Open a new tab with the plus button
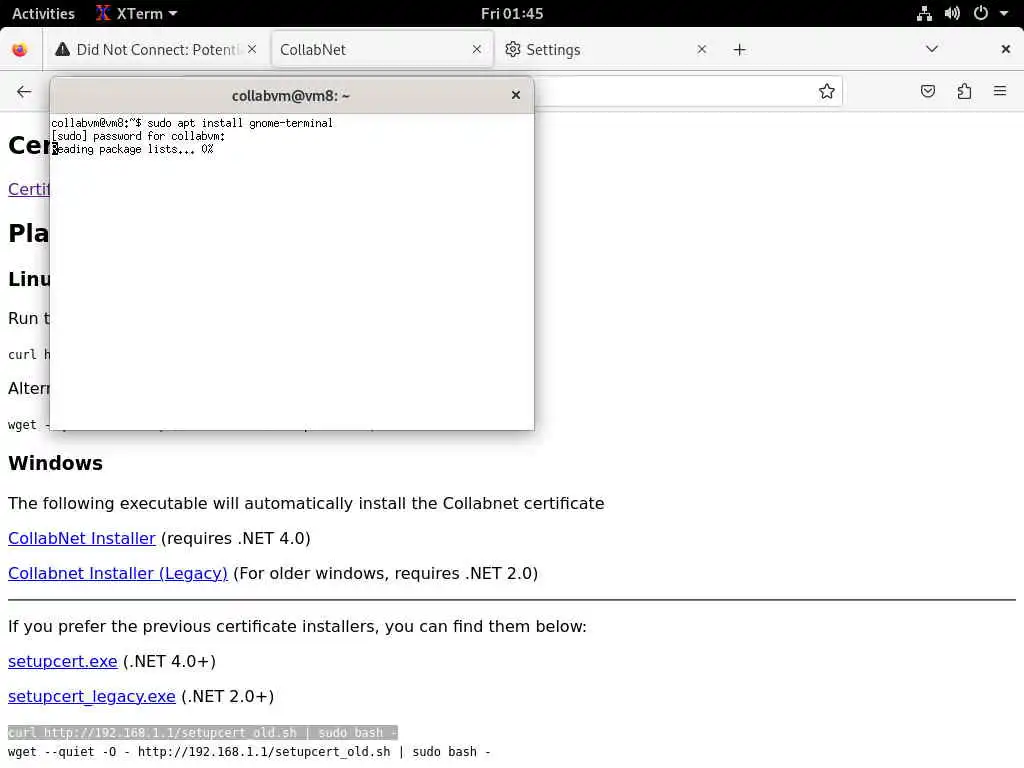The image size is (1024, 768). pos(739,50)
